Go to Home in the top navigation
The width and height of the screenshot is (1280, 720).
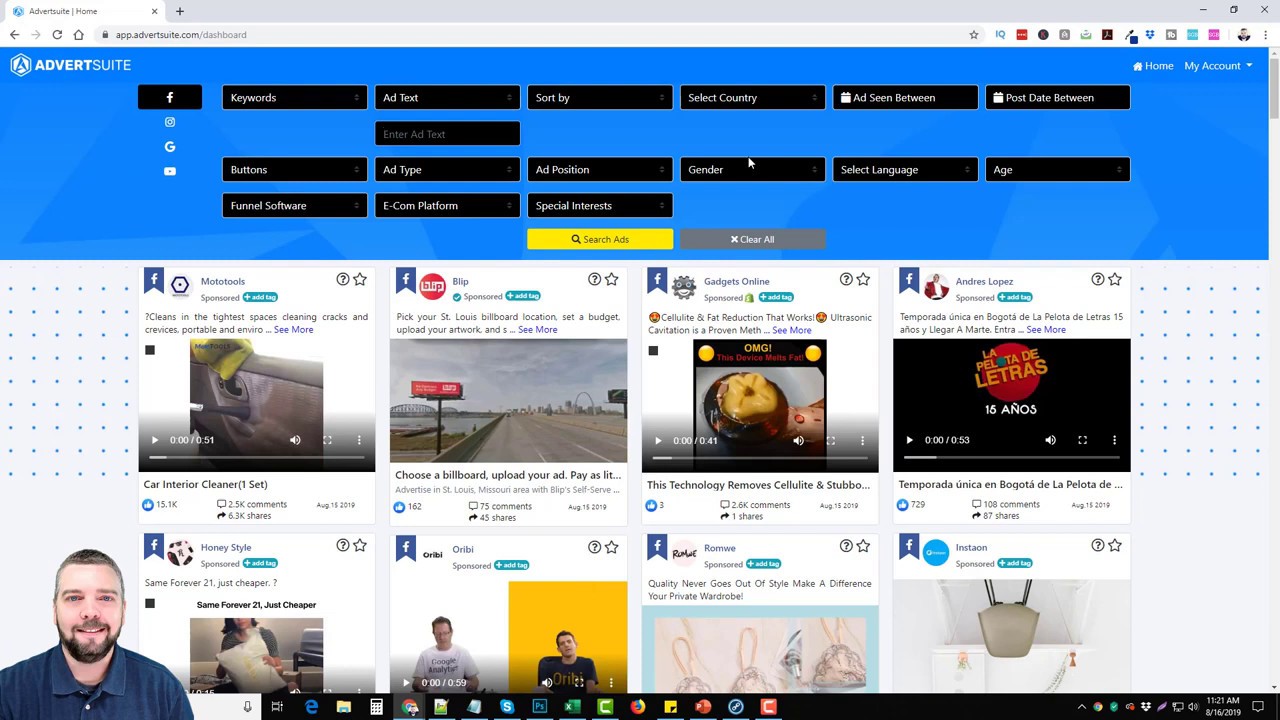(1153, 66)
